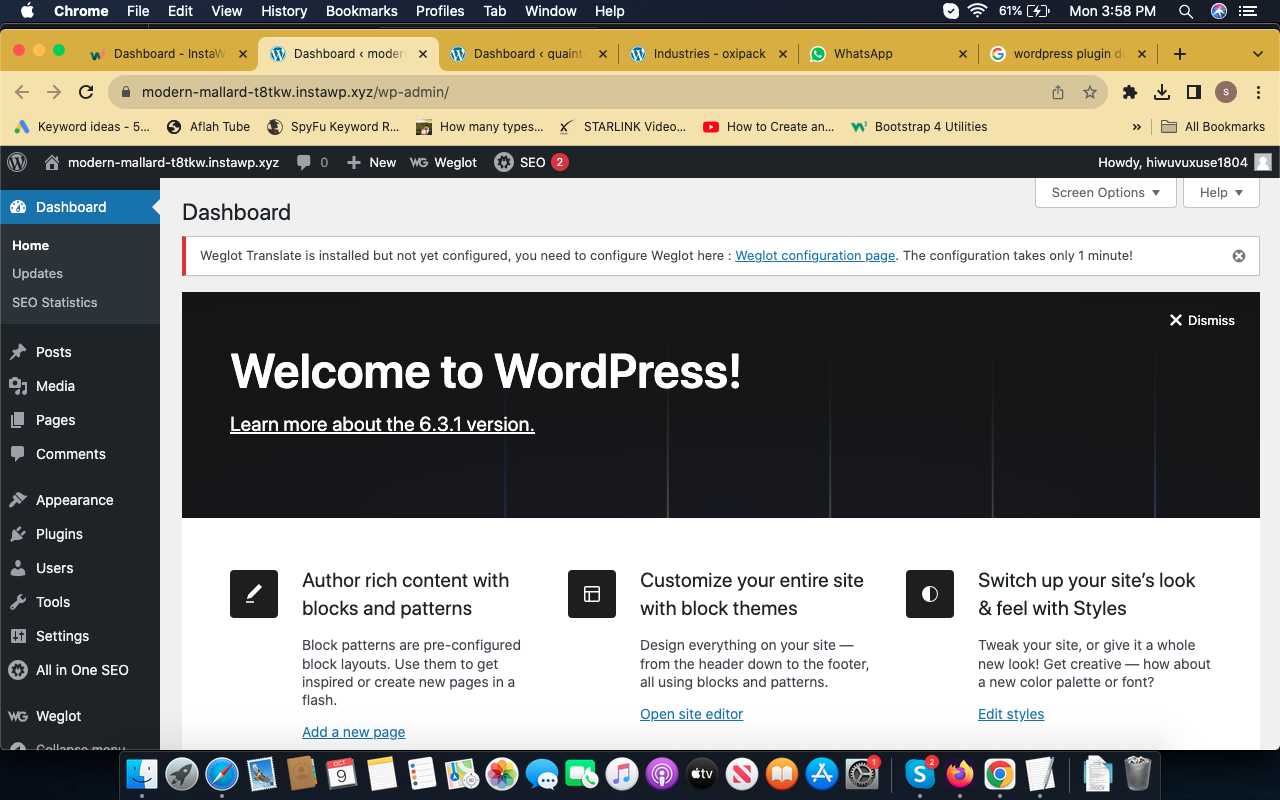This screenshot has height=800, width=1280.
Task: Open the Settings icon in the sidebar
Action: pos(19,636)
